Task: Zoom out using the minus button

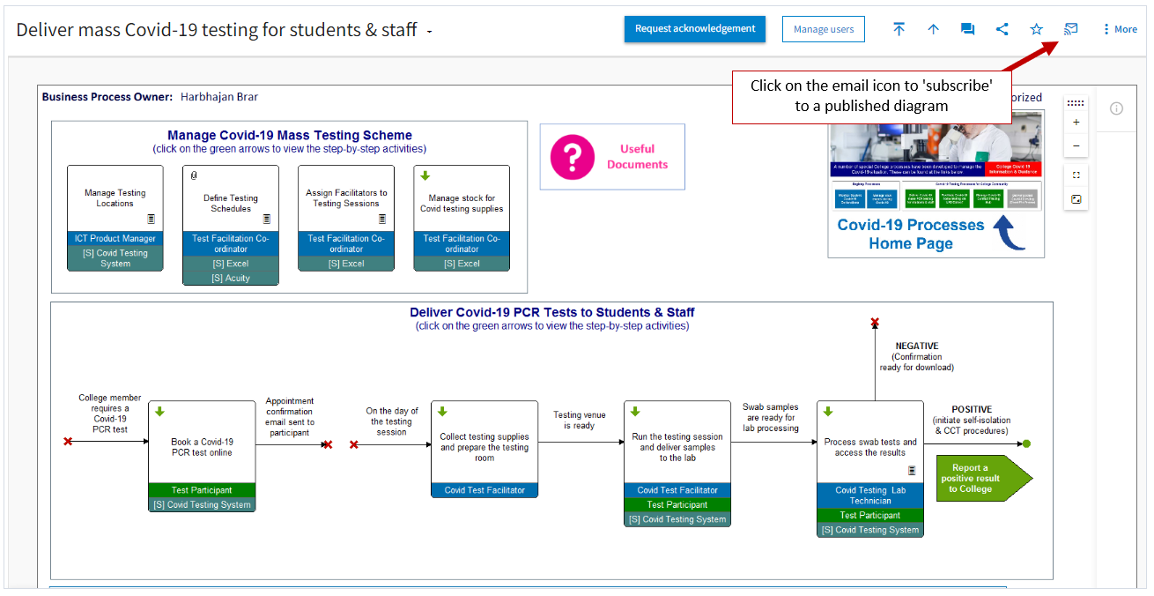Action: (x=1076, y=146)
